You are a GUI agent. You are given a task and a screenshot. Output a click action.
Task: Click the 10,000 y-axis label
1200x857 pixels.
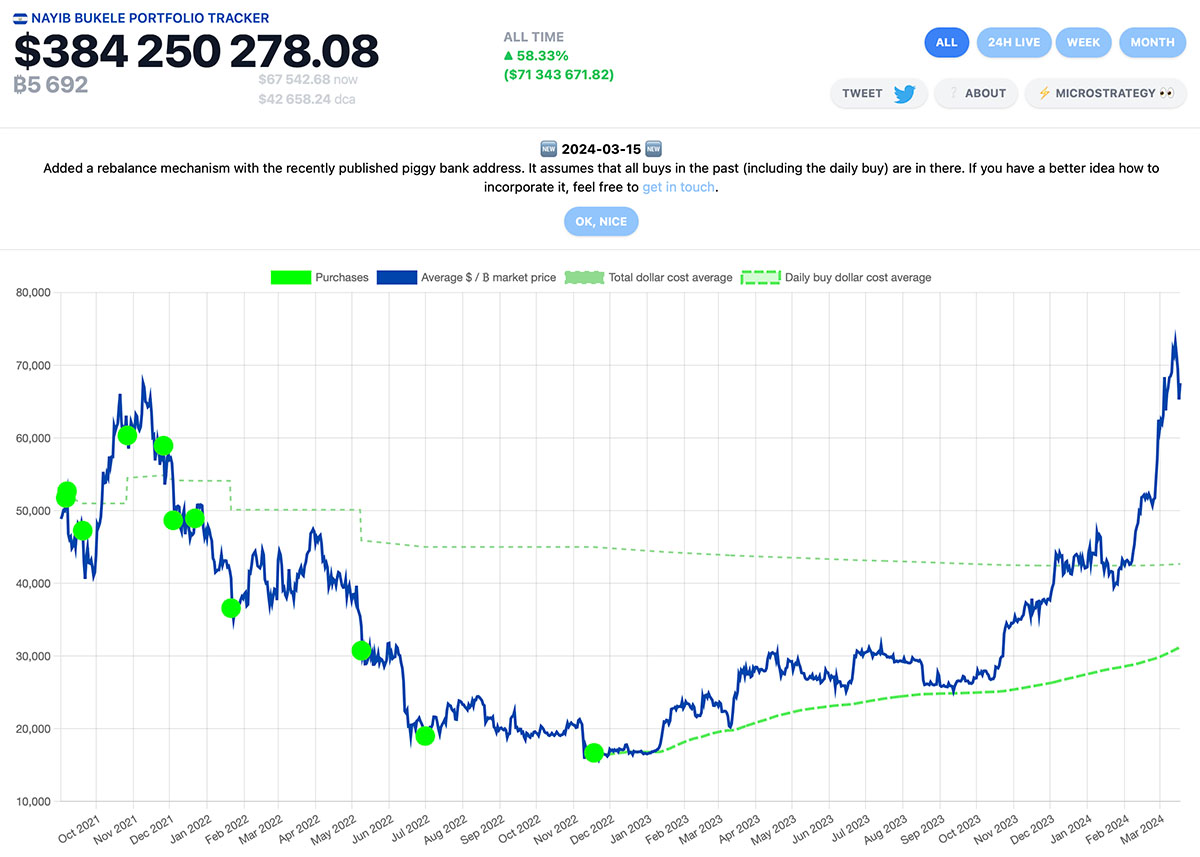point(35,802)
